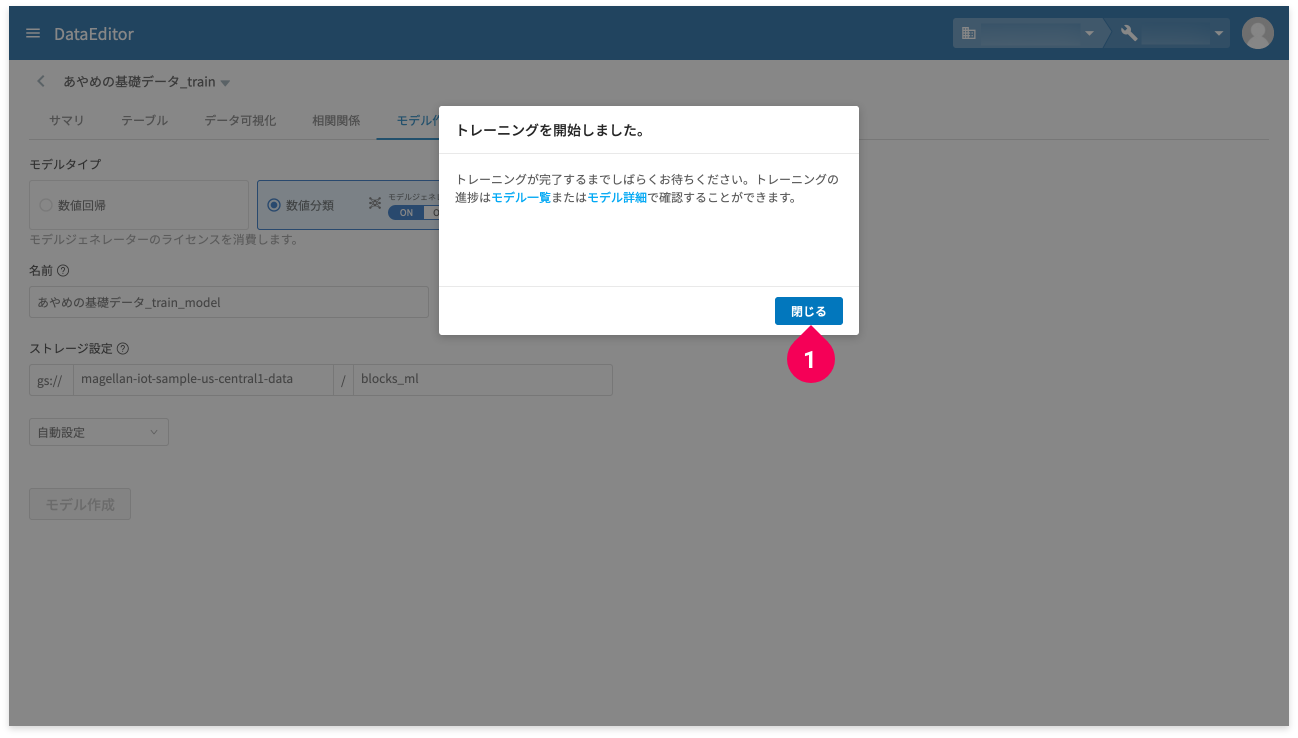Image resolution: width=1298 pixels, height=738 pixels.
Task: Click the blocks_ml folder field
Action: pos(483,379)
